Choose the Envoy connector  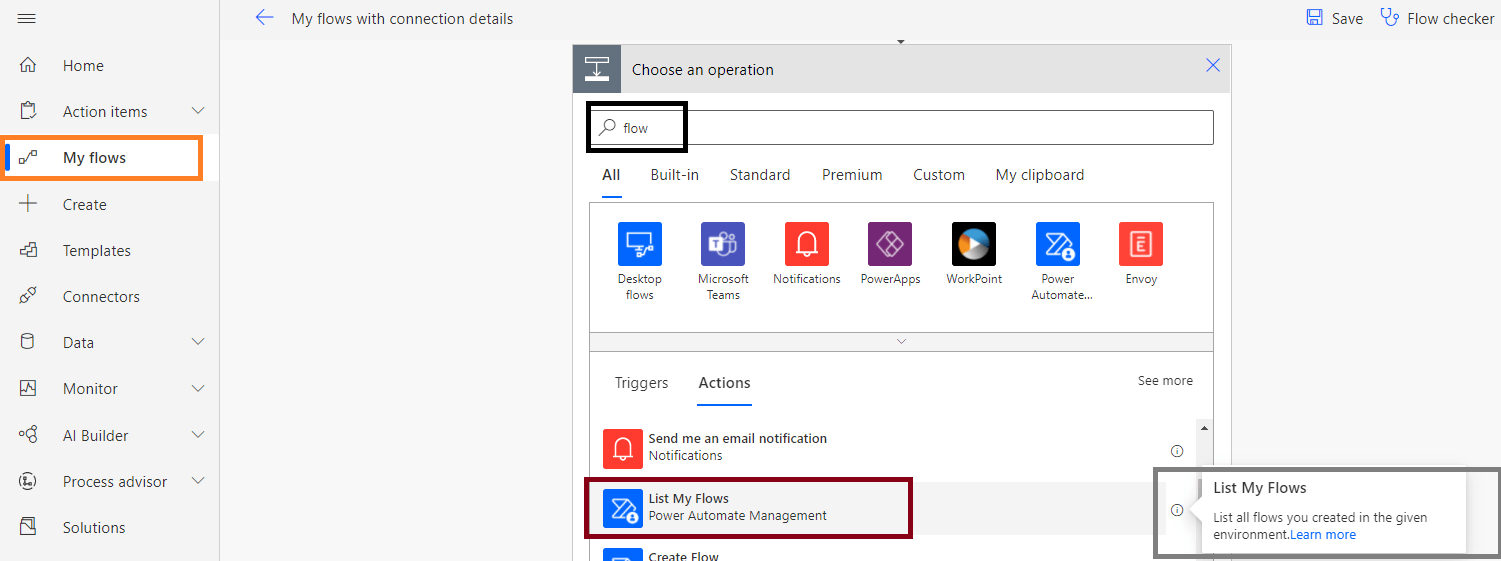[1141, 254]
